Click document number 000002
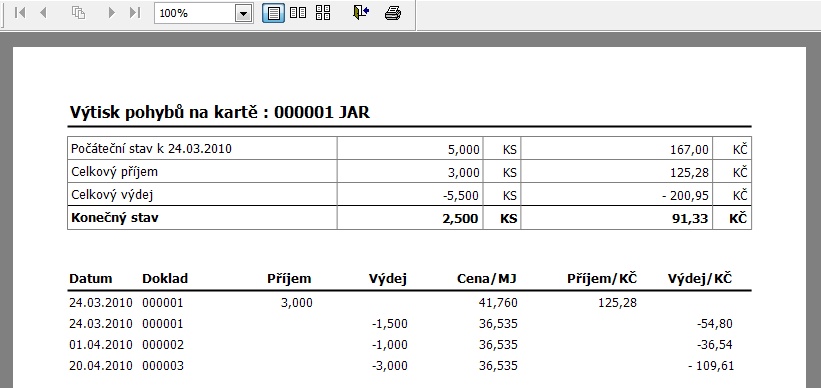This screenshot has height=388, width=821. tap(163, 345)
